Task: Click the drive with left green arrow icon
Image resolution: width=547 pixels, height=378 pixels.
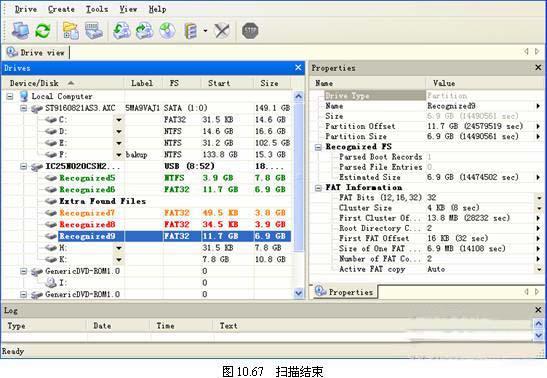Action: pos(122,31)
